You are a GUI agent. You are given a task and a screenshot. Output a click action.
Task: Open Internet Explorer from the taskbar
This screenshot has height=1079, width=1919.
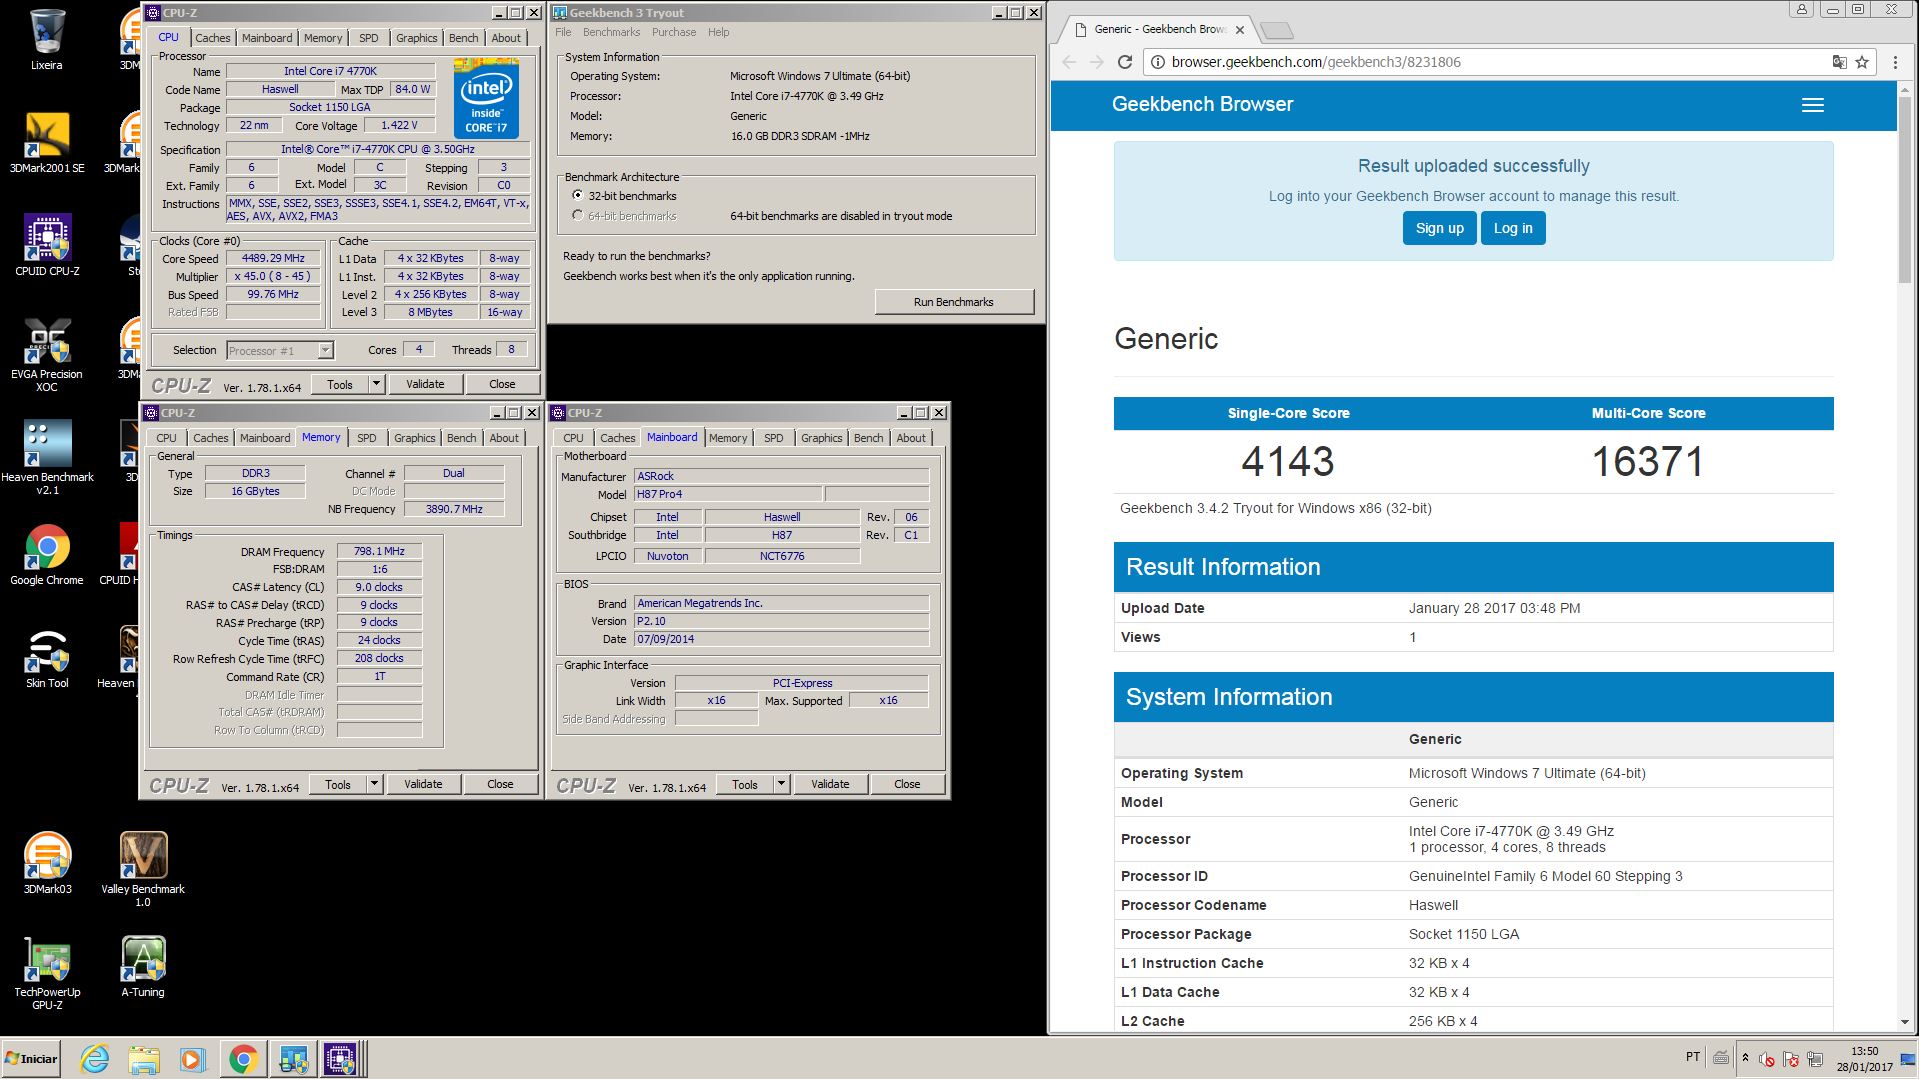94,1059
